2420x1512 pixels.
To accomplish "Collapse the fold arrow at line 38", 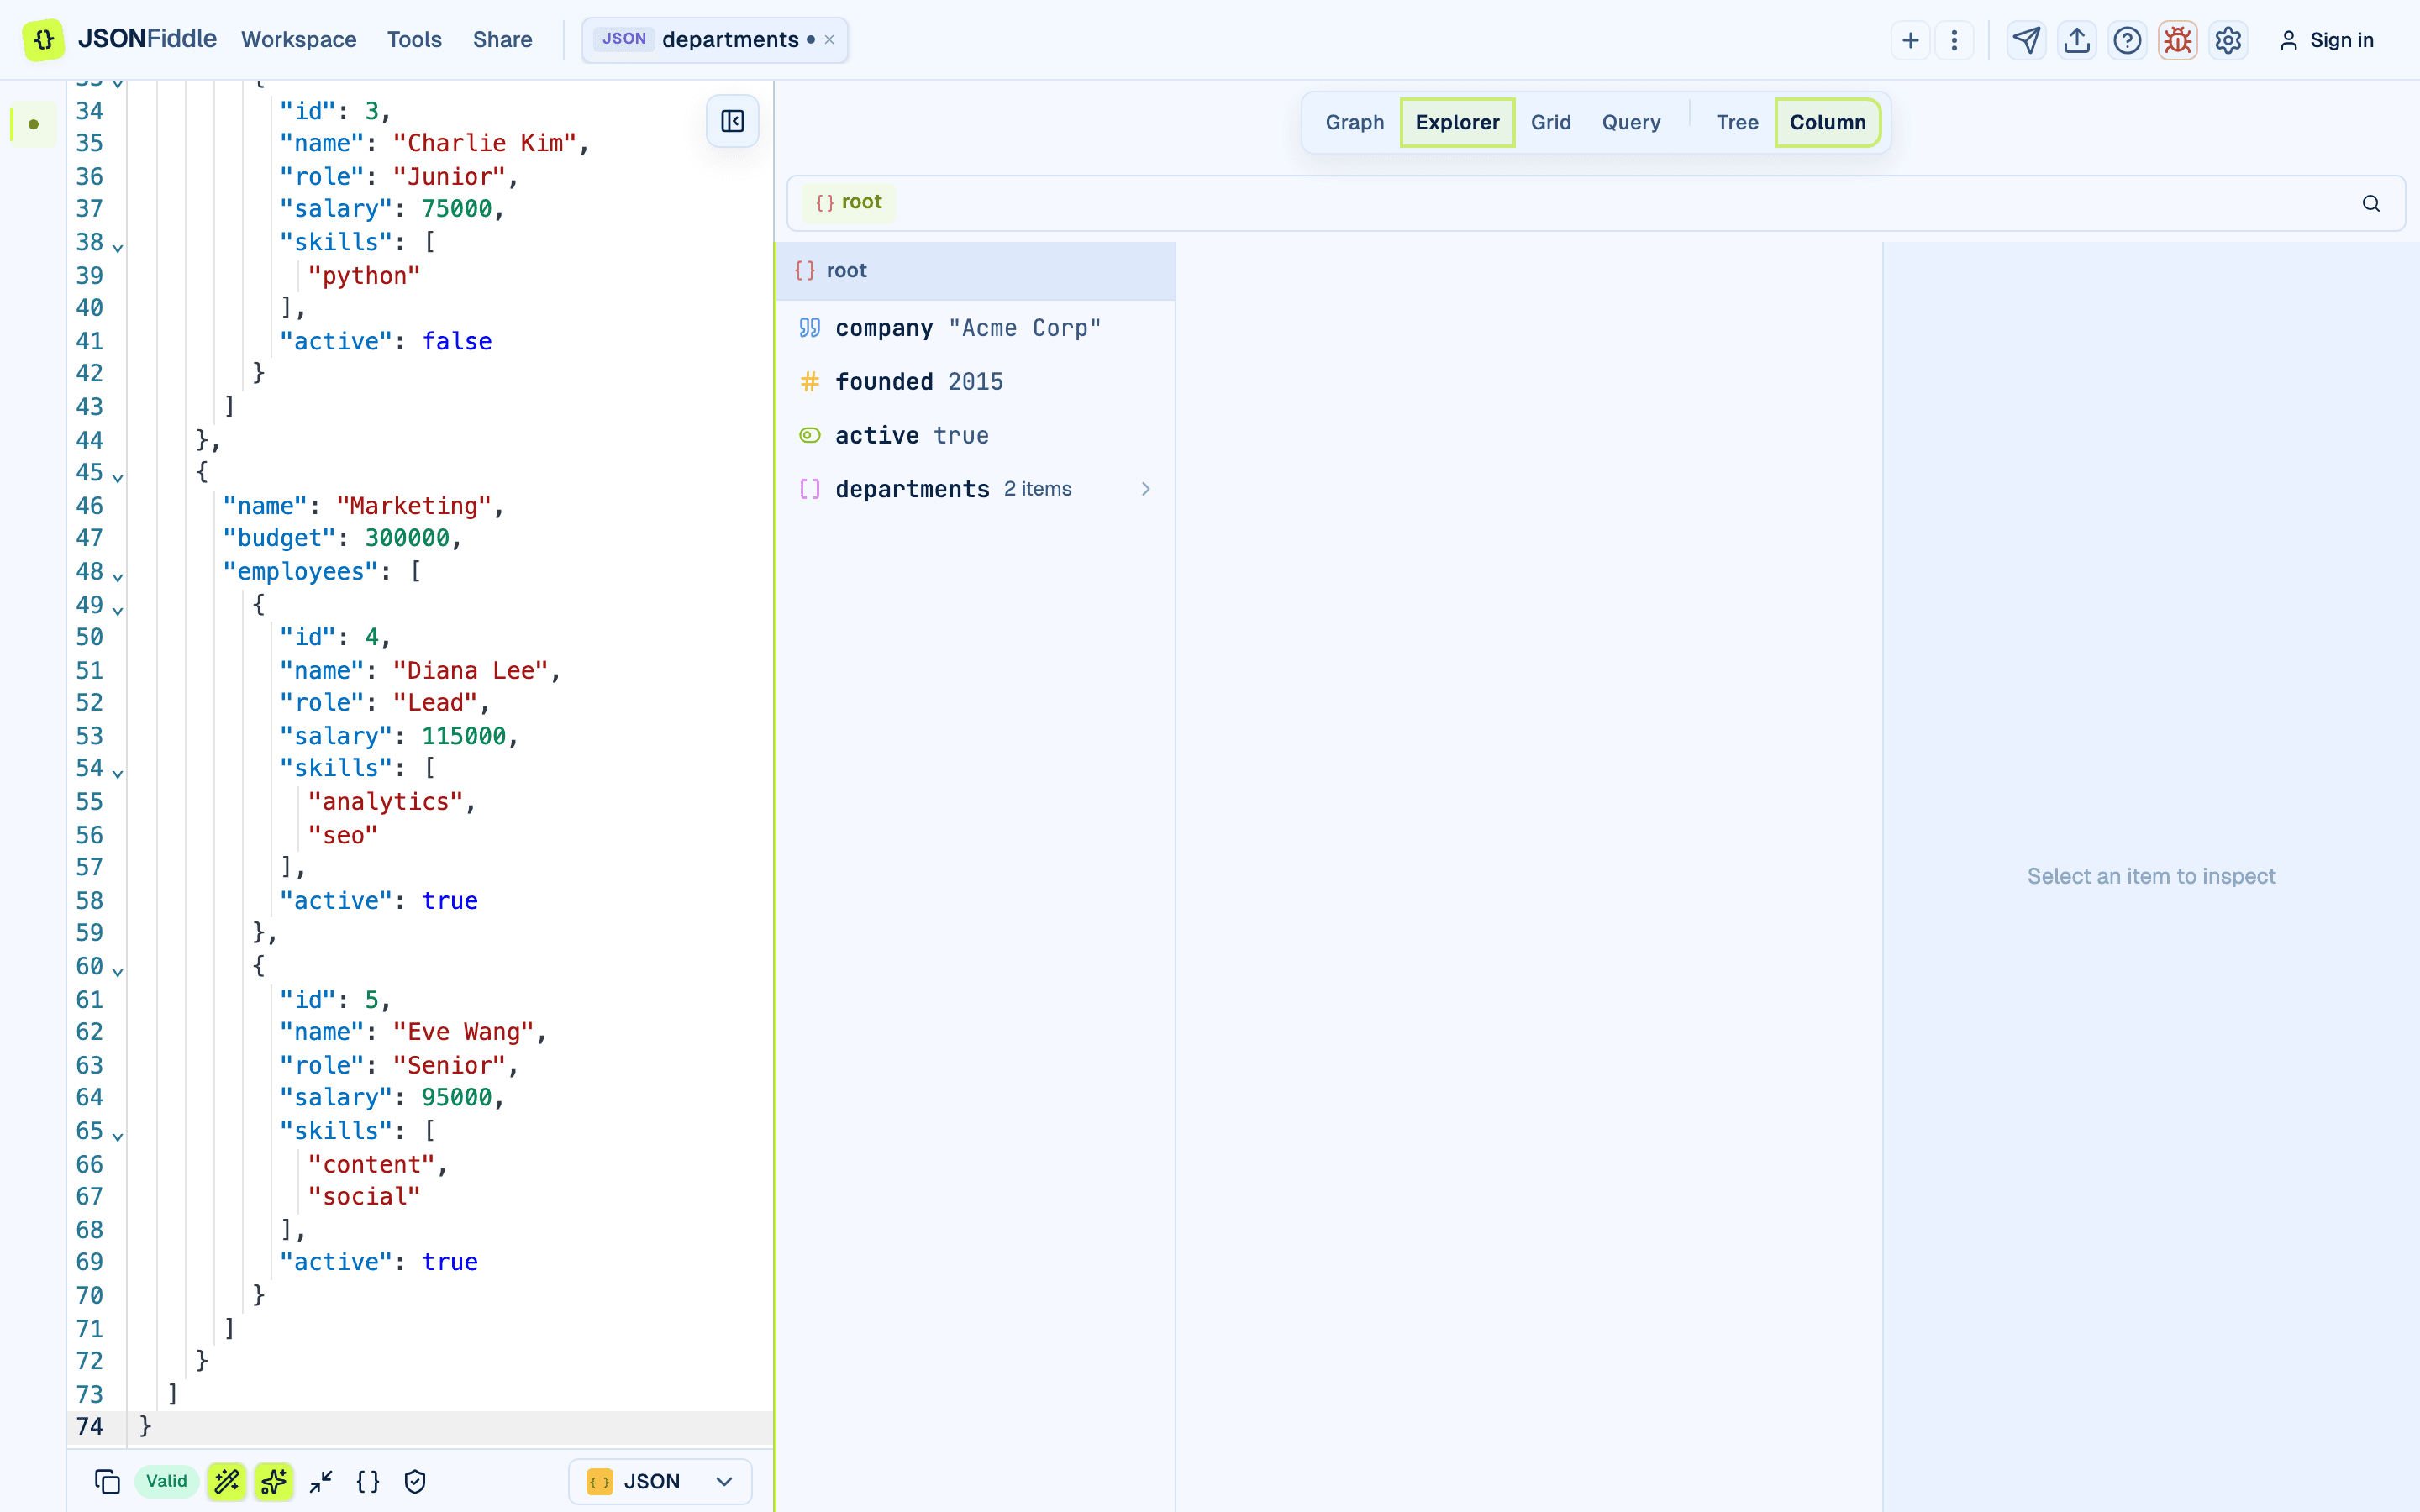I will tap(118, 246).
